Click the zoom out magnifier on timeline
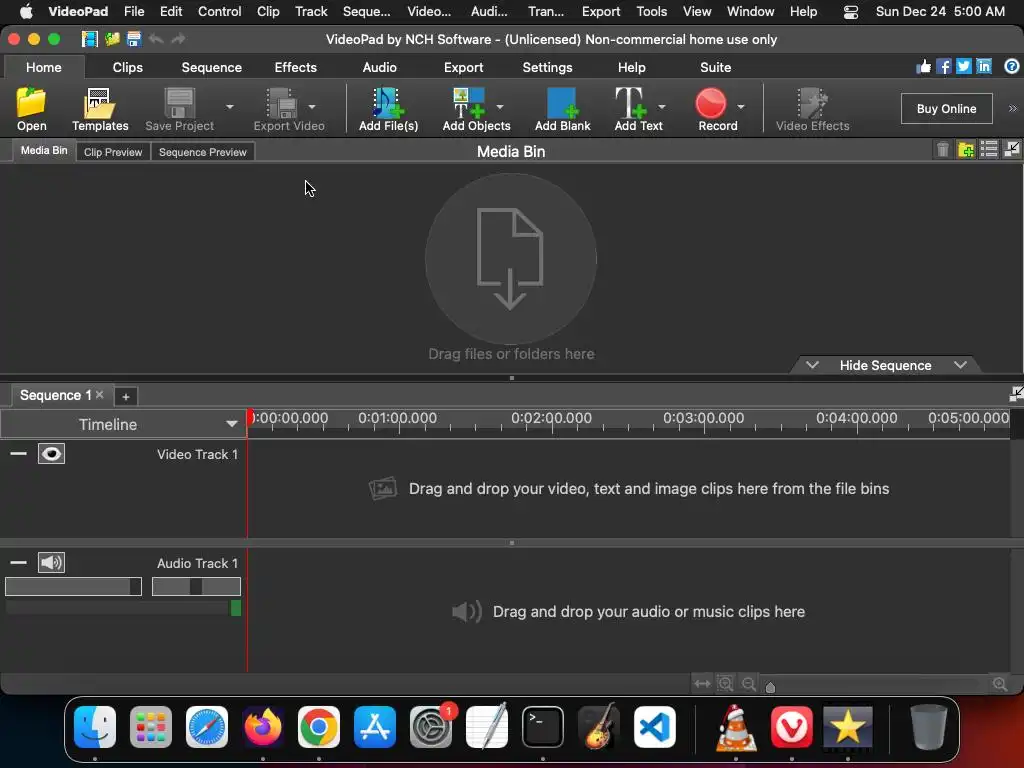Screen dimensions: 1024x768 [x=749, y=684]
